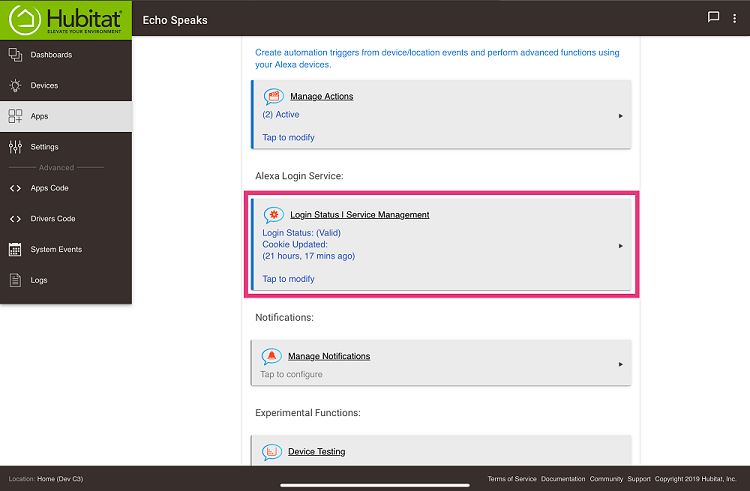Screen dimensions: 750x491
Task: Click the automation triggers description text
Action: click(437, 58)
